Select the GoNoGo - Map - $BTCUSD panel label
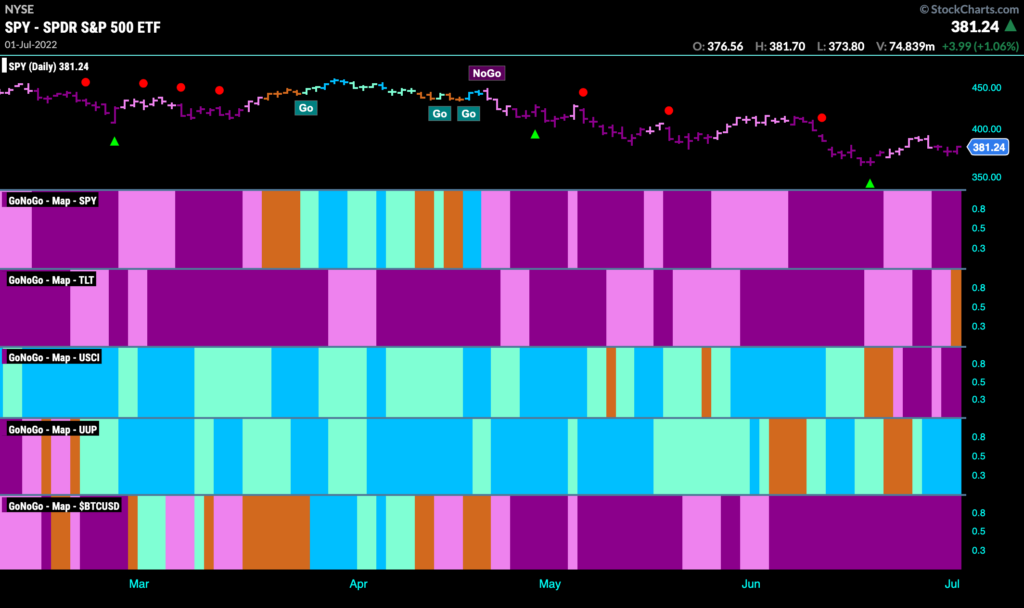The image size is (1024, 608). click(64, 505)
